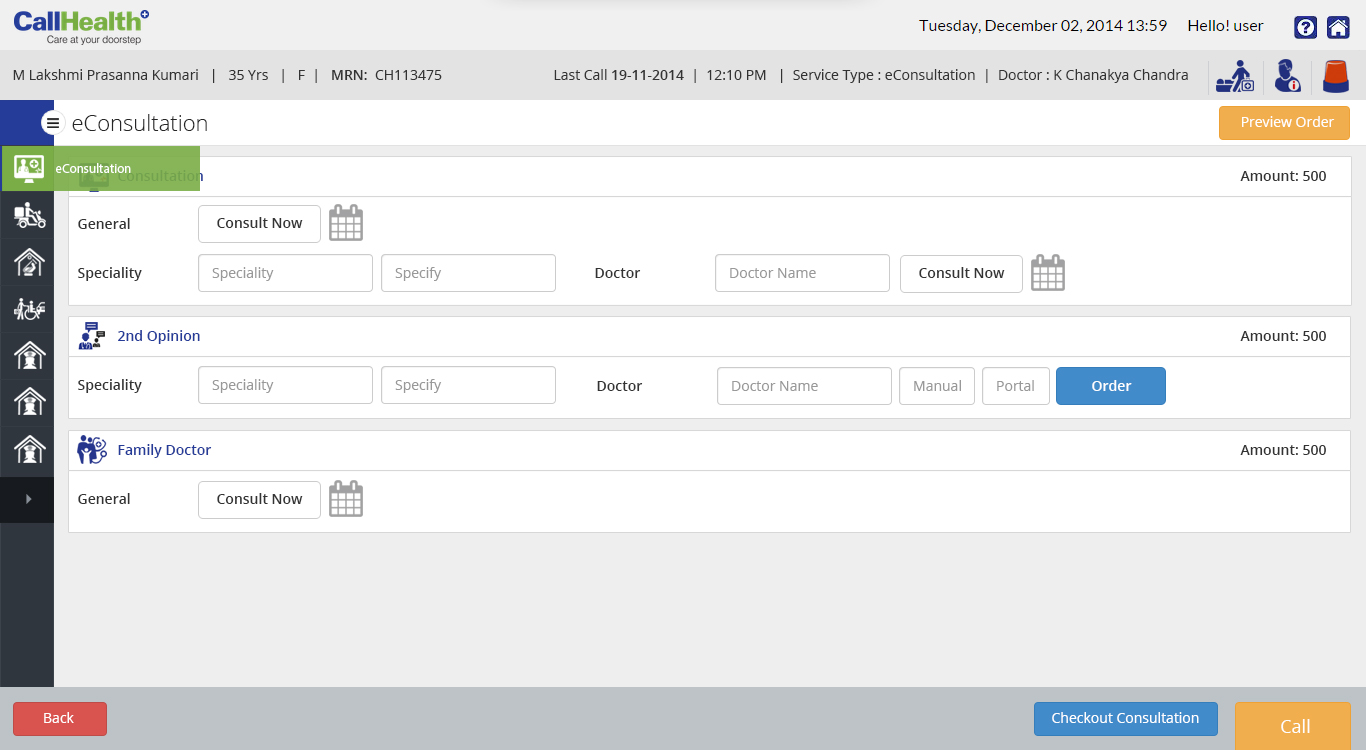Viewport: 1366px width, 750px height.
Task: Click the 12:10 PM call time
Action: coord(736,75)
